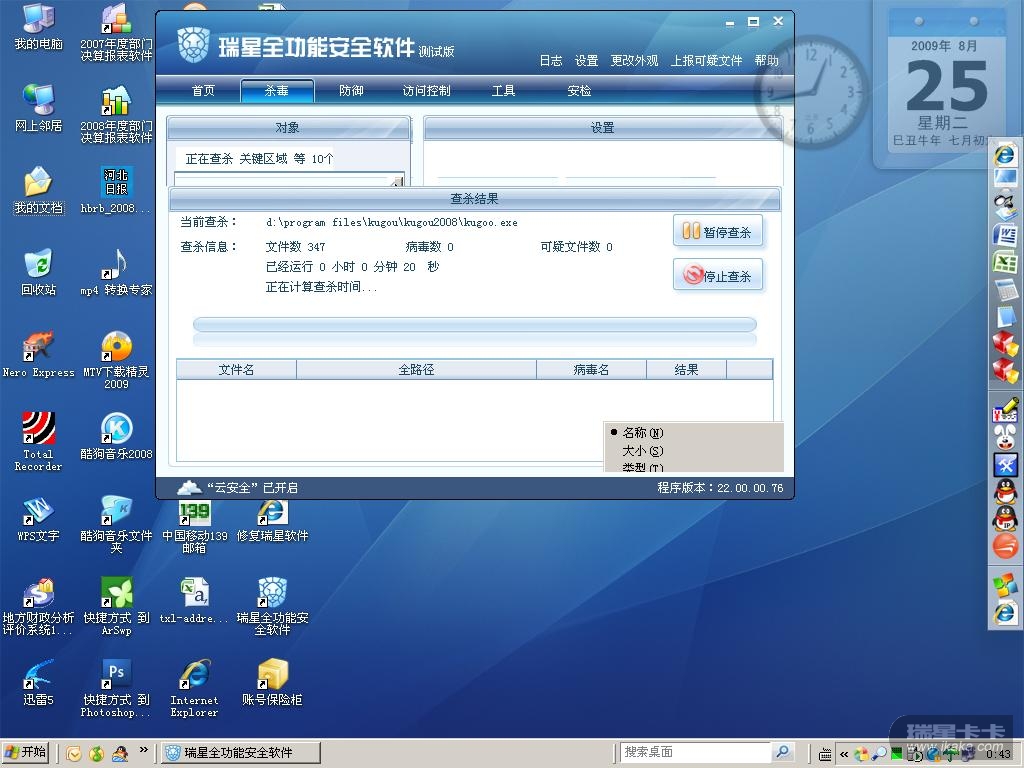Expand hidden system tray icons arrow
Viewport: 1024px width, 768px height.
[844, 754]
